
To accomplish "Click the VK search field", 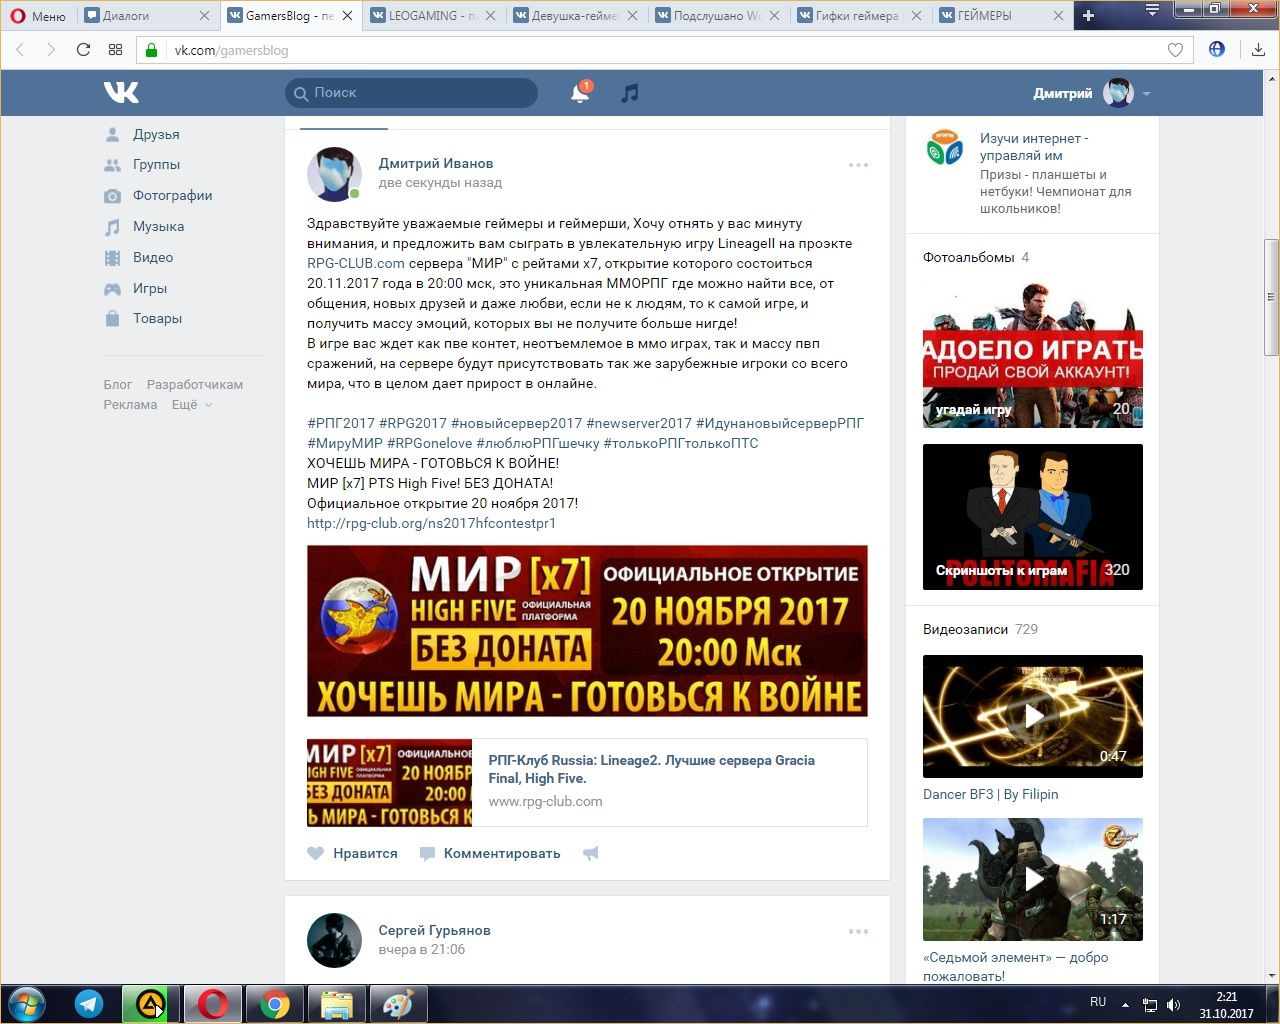I will tap(412, 93).
